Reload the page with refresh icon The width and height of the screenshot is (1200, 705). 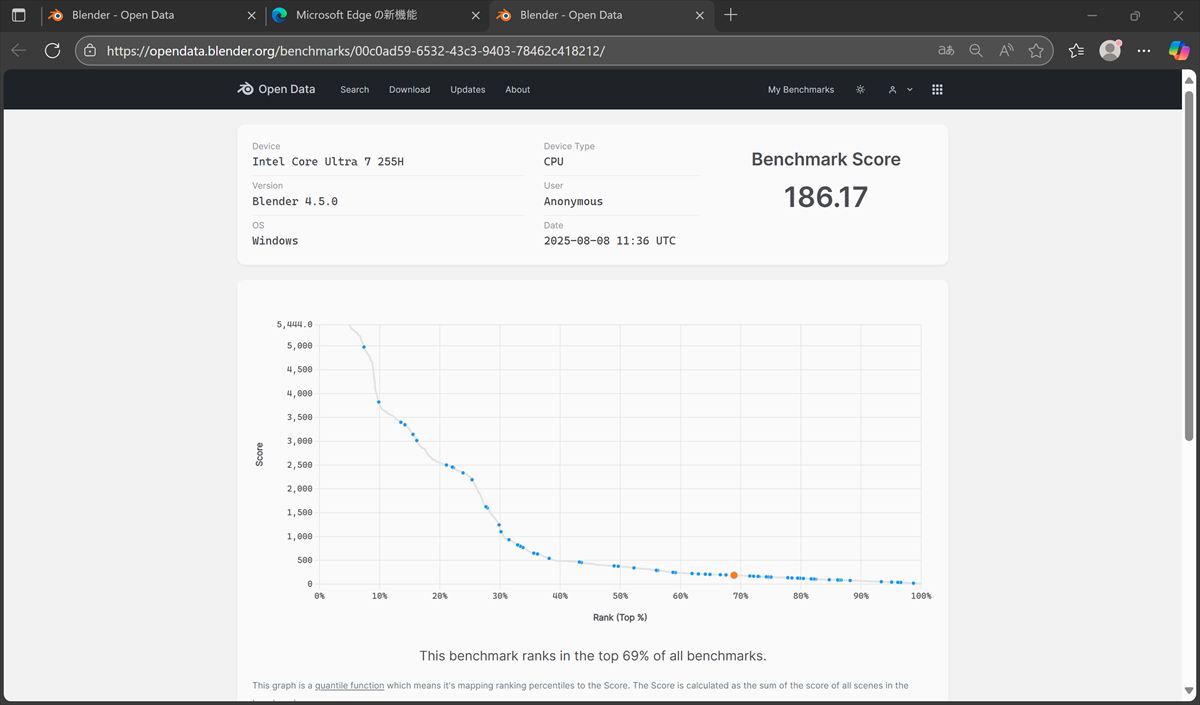click(x=53, y=50)
